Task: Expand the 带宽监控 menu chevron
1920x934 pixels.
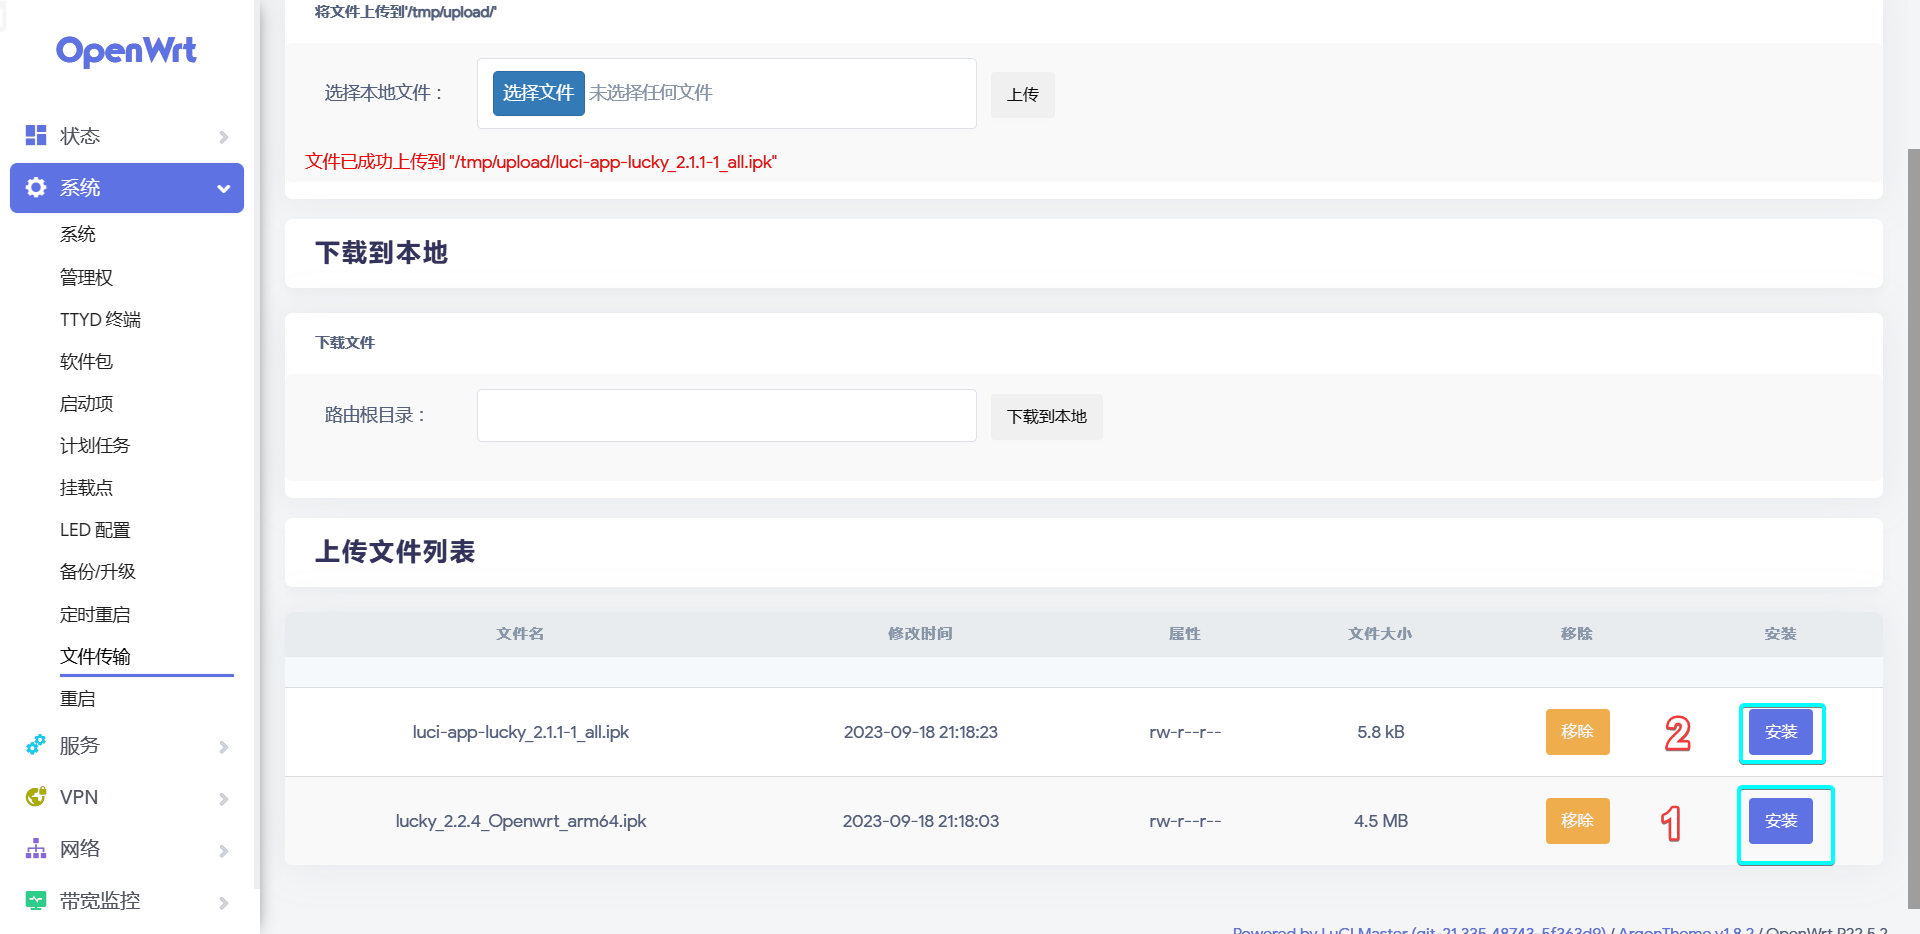Action: pos(224,902)
